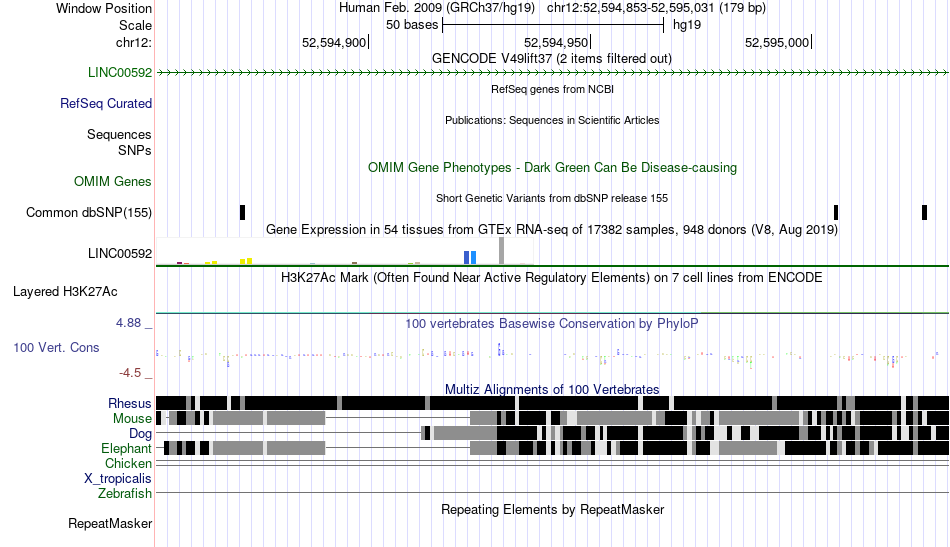
Task: Click the Scale label
Action: pyautogui.click(x=136, y=25)
